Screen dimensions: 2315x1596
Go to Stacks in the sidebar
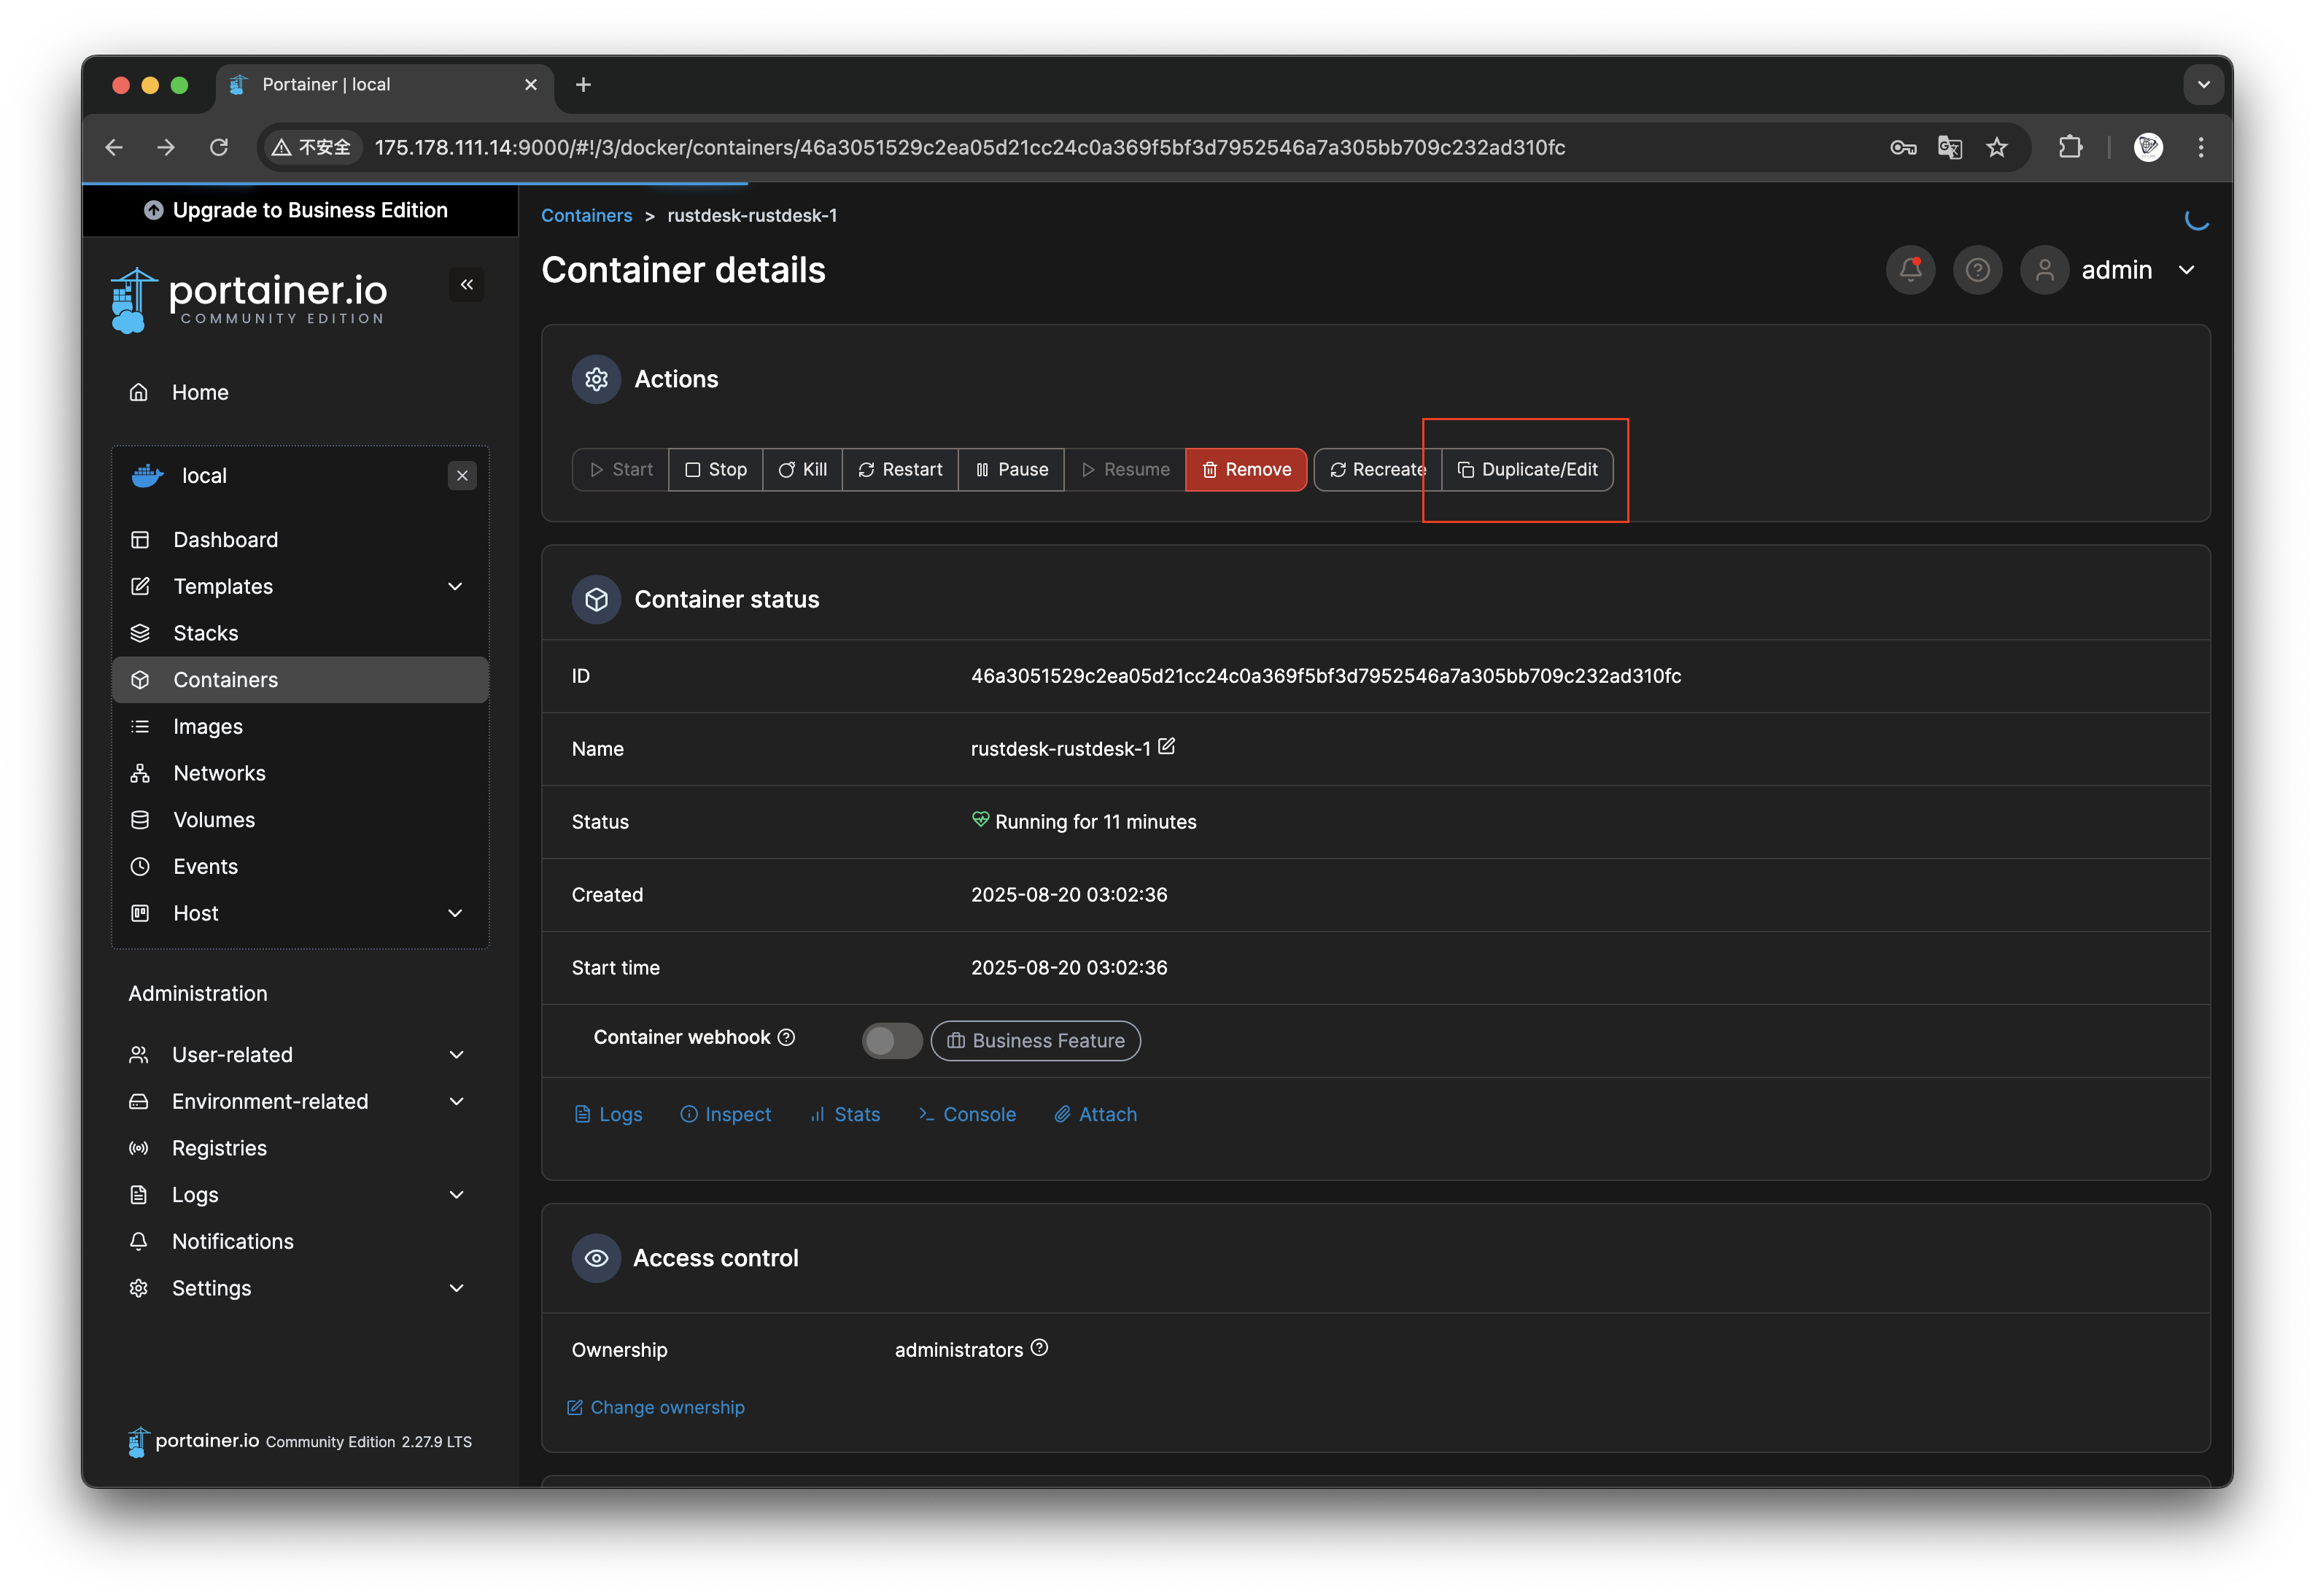pyautogui.click(x=206, y=633)
